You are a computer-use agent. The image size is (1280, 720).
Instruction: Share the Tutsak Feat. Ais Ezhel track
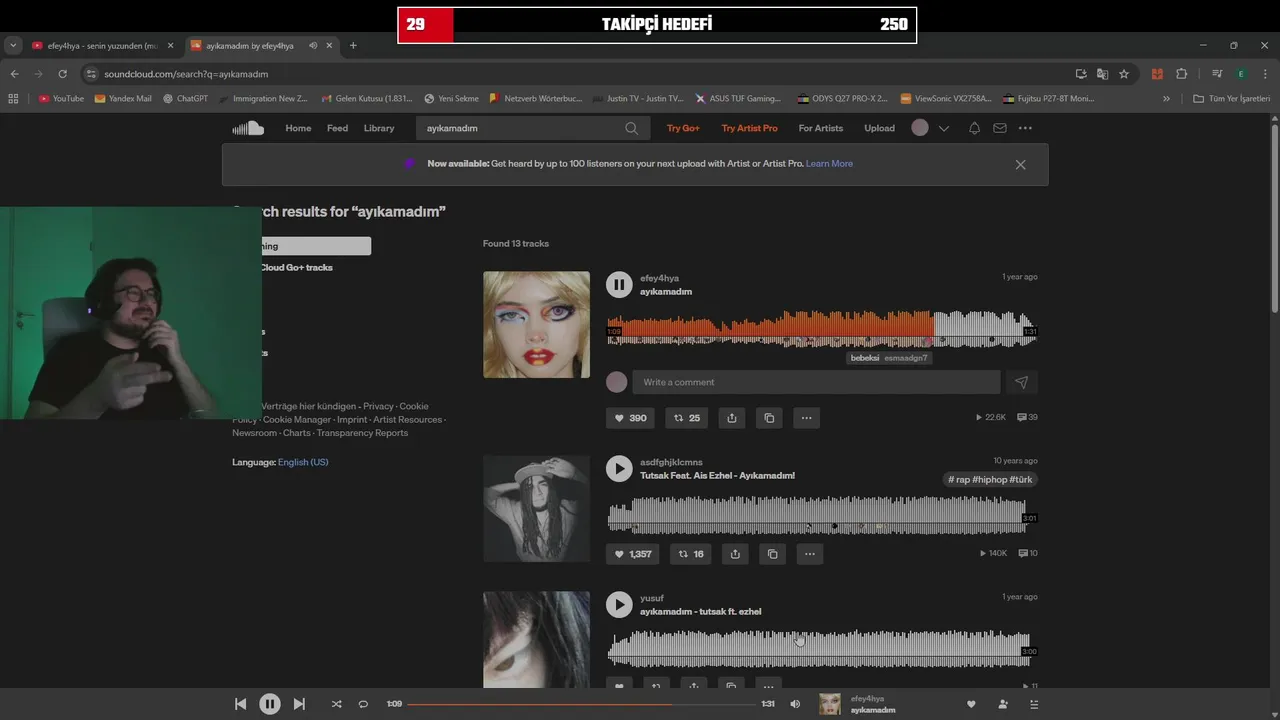coord(735,554)
